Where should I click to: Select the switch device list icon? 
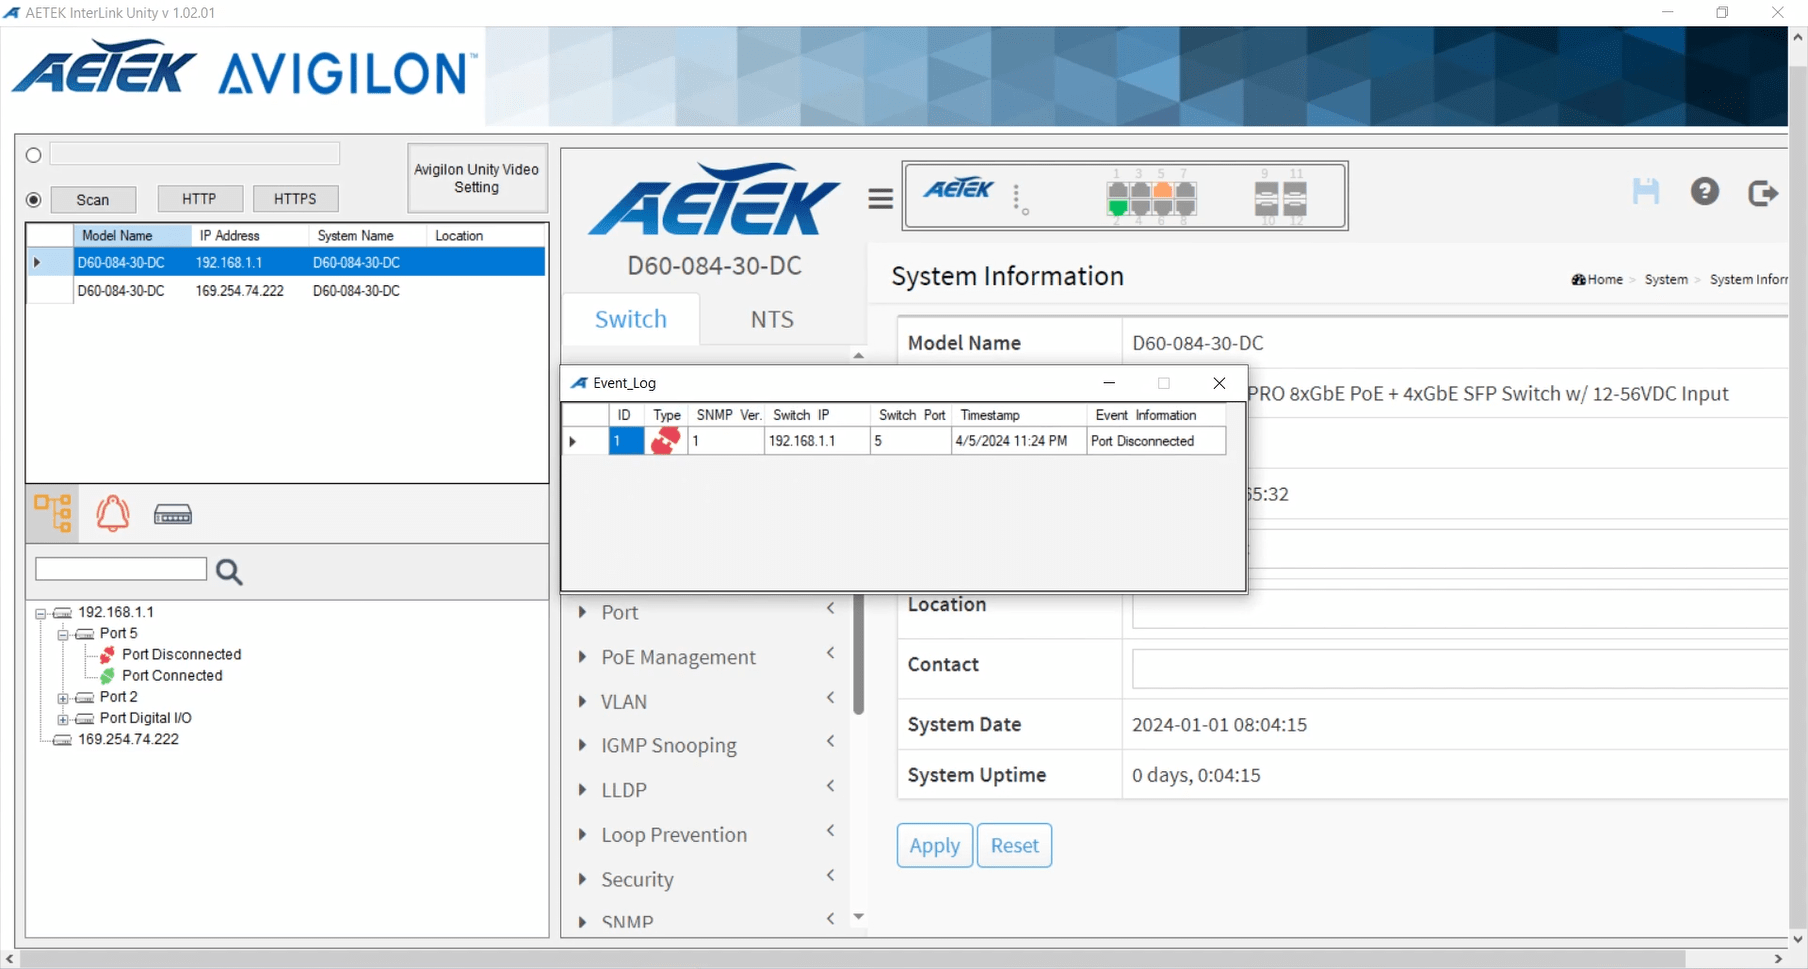click(x=173, y=515)
